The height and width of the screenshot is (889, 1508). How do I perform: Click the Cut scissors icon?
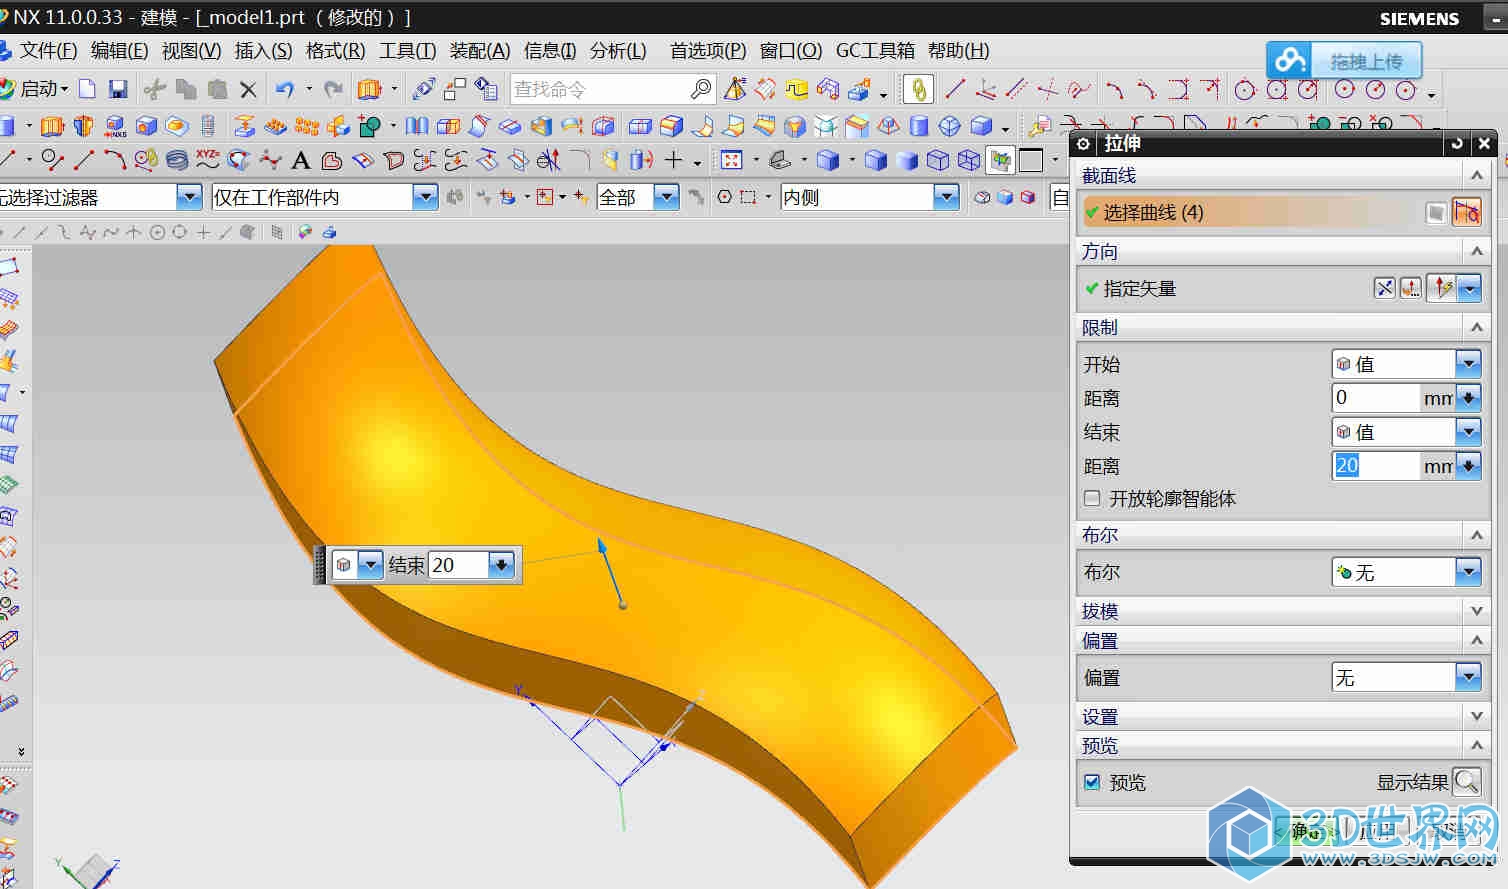[x=155, y=89]
